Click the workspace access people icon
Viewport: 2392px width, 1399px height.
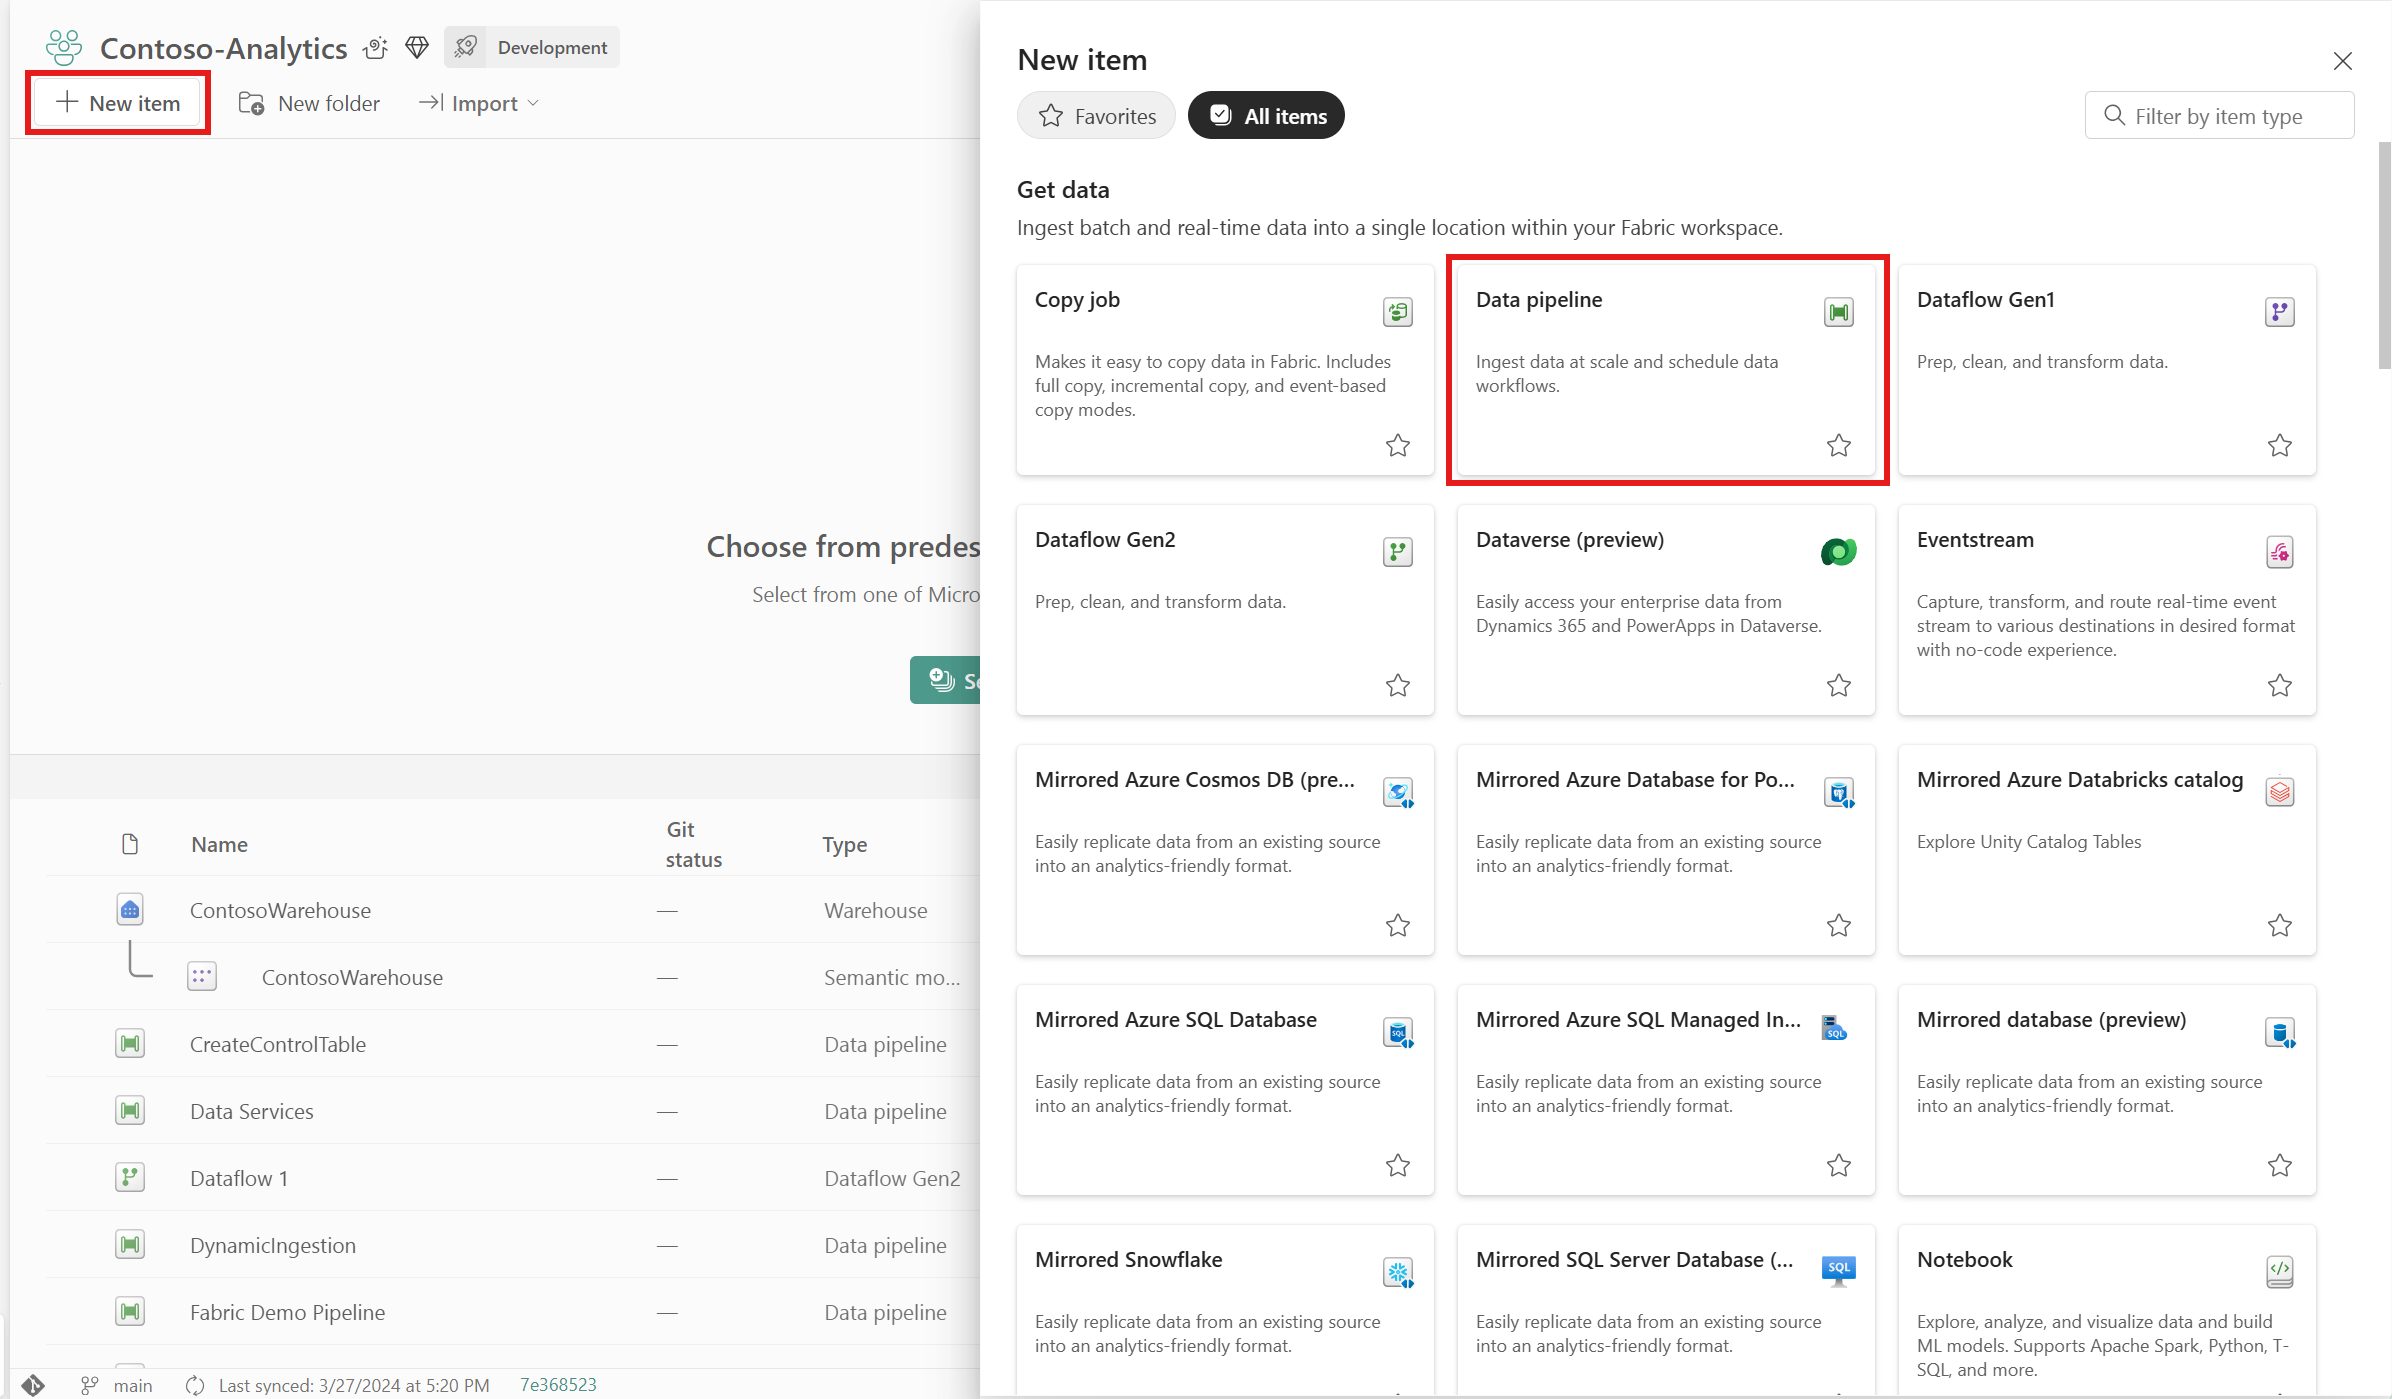point(376,47)
